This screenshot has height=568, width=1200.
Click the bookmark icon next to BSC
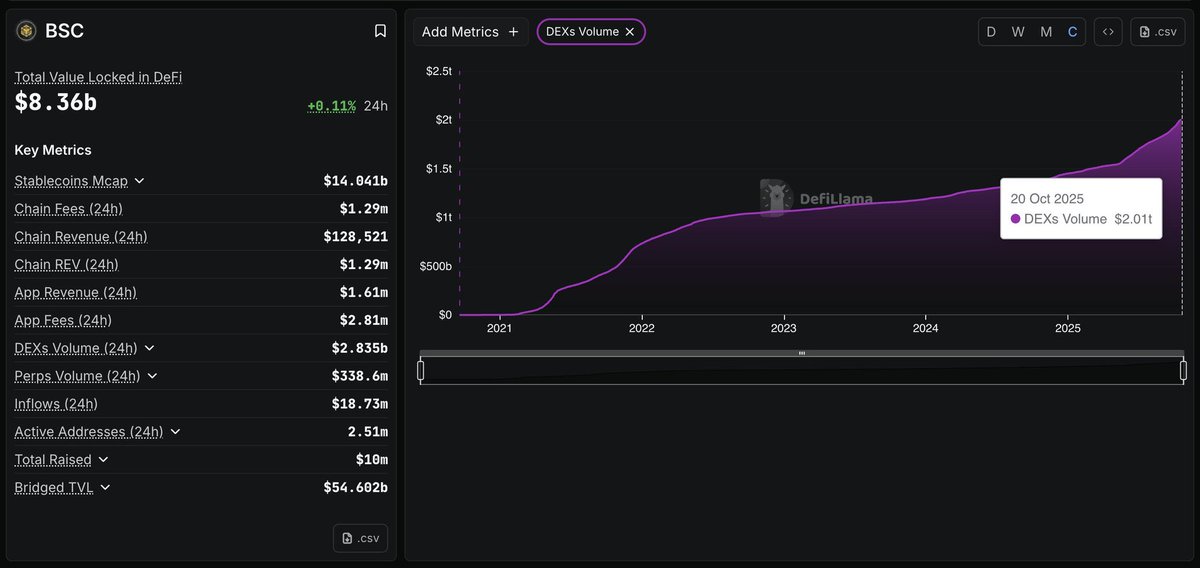tap(380, 31)
